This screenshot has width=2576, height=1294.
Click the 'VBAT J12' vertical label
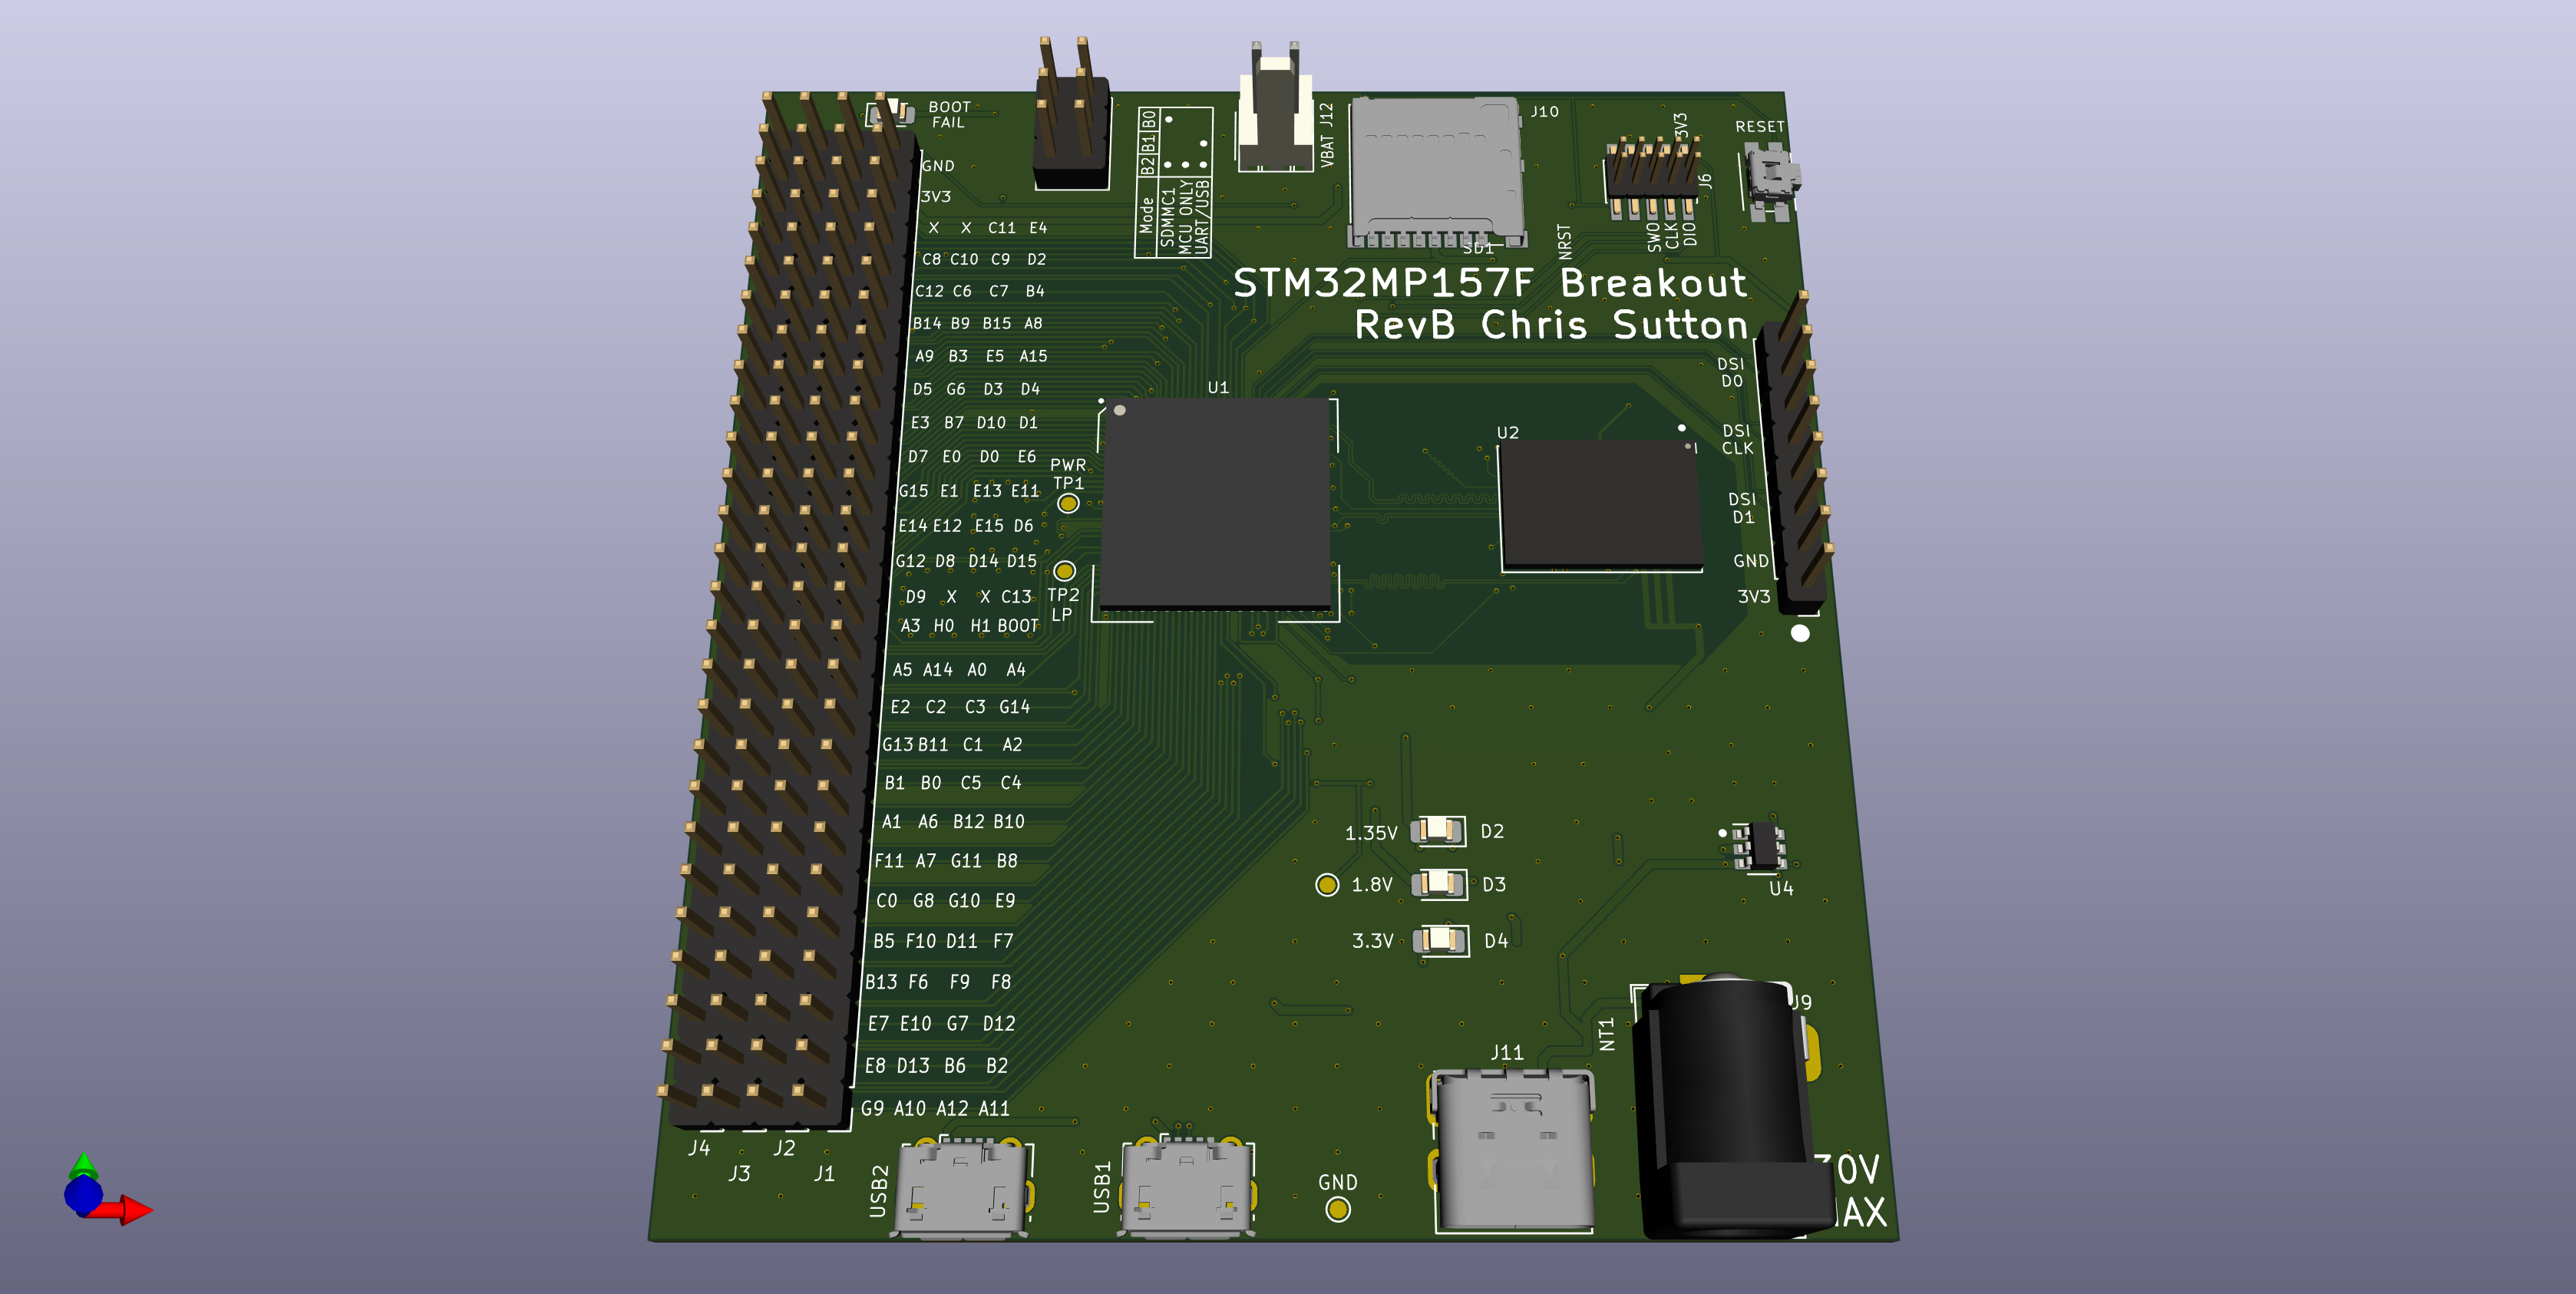pyautogui.click(x=1327, y=134)
